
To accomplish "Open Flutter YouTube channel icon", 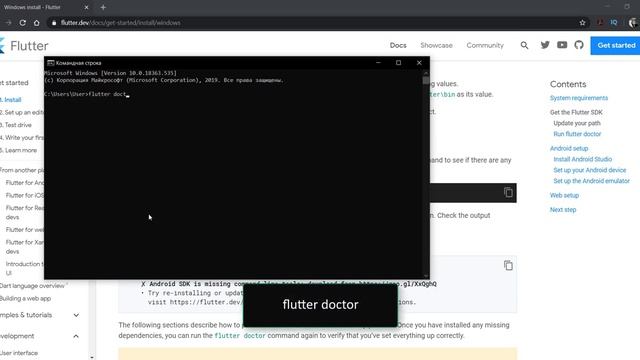I will (562, 45).
